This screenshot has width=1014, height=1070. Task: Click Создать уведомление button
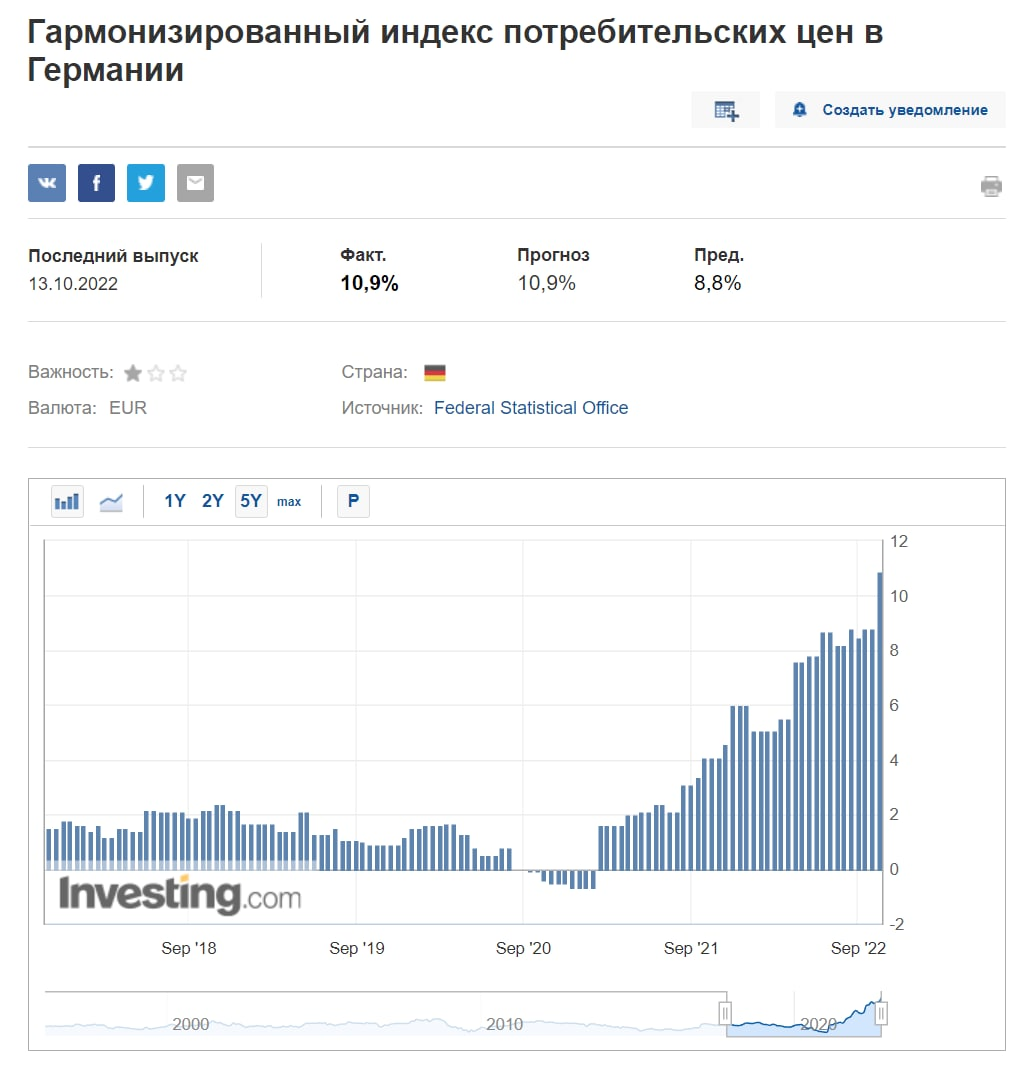tap(890, 110)
